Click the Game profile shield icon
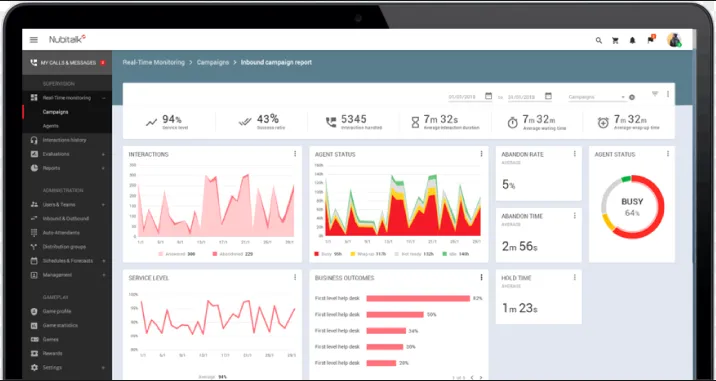Viewport: 716px width, 381px height. coord(34,312)
